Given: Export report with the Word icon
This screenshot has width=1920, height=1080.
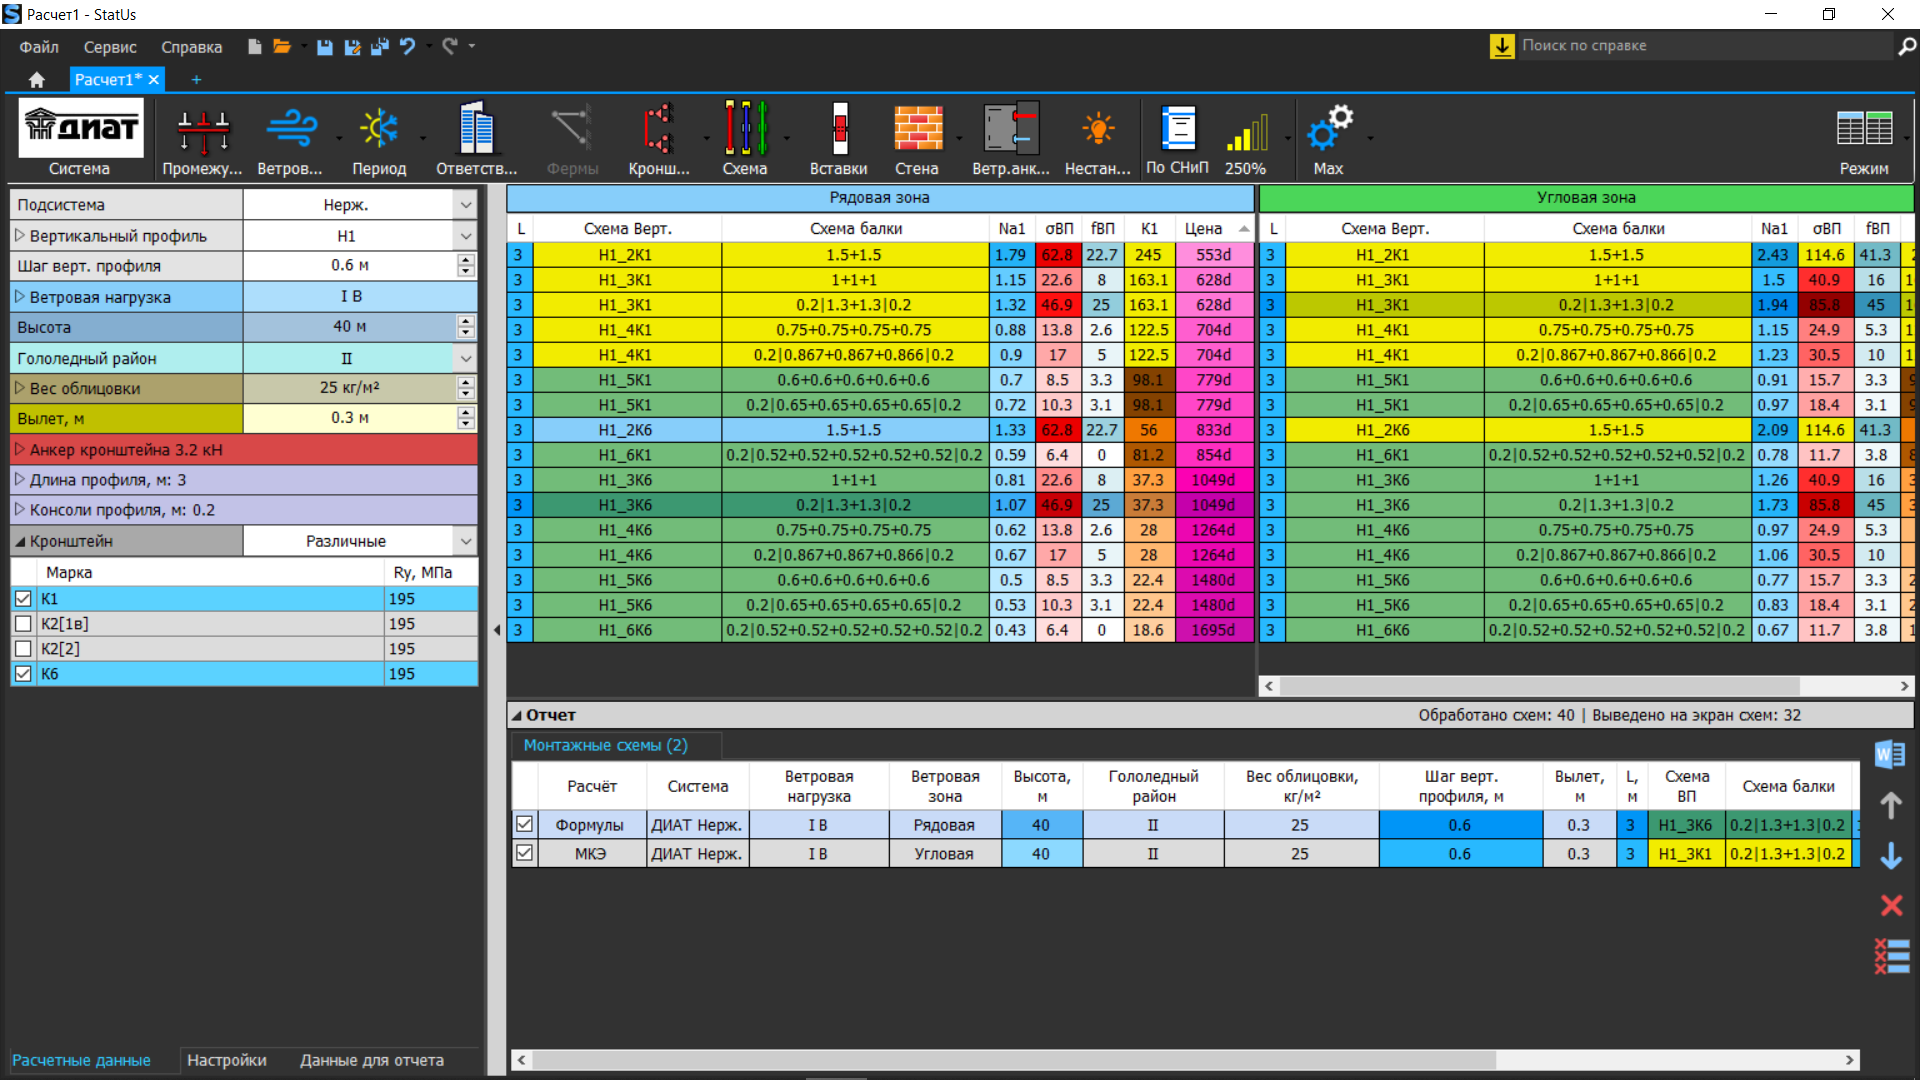Looking at the screenshot, I should tap(1890, 755).
